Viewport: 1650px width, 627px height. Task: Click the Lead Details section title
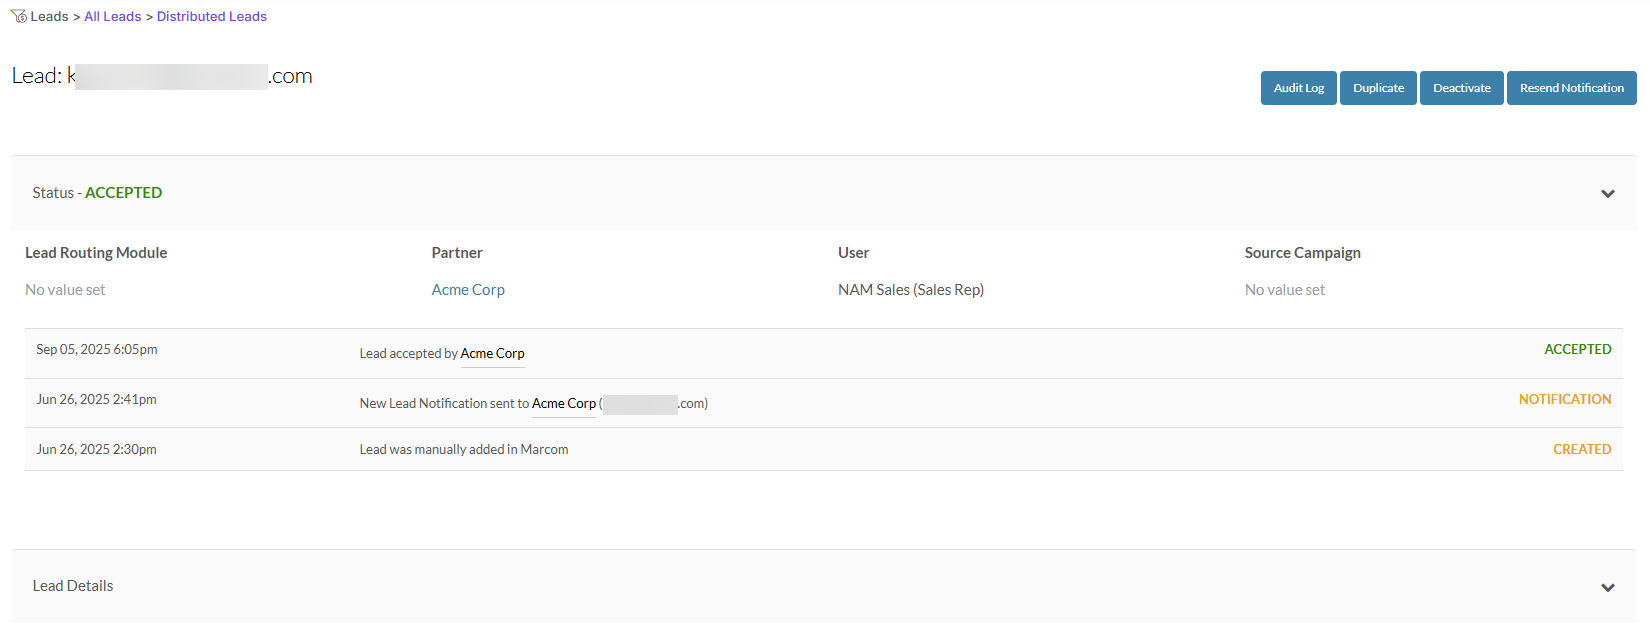73,586
